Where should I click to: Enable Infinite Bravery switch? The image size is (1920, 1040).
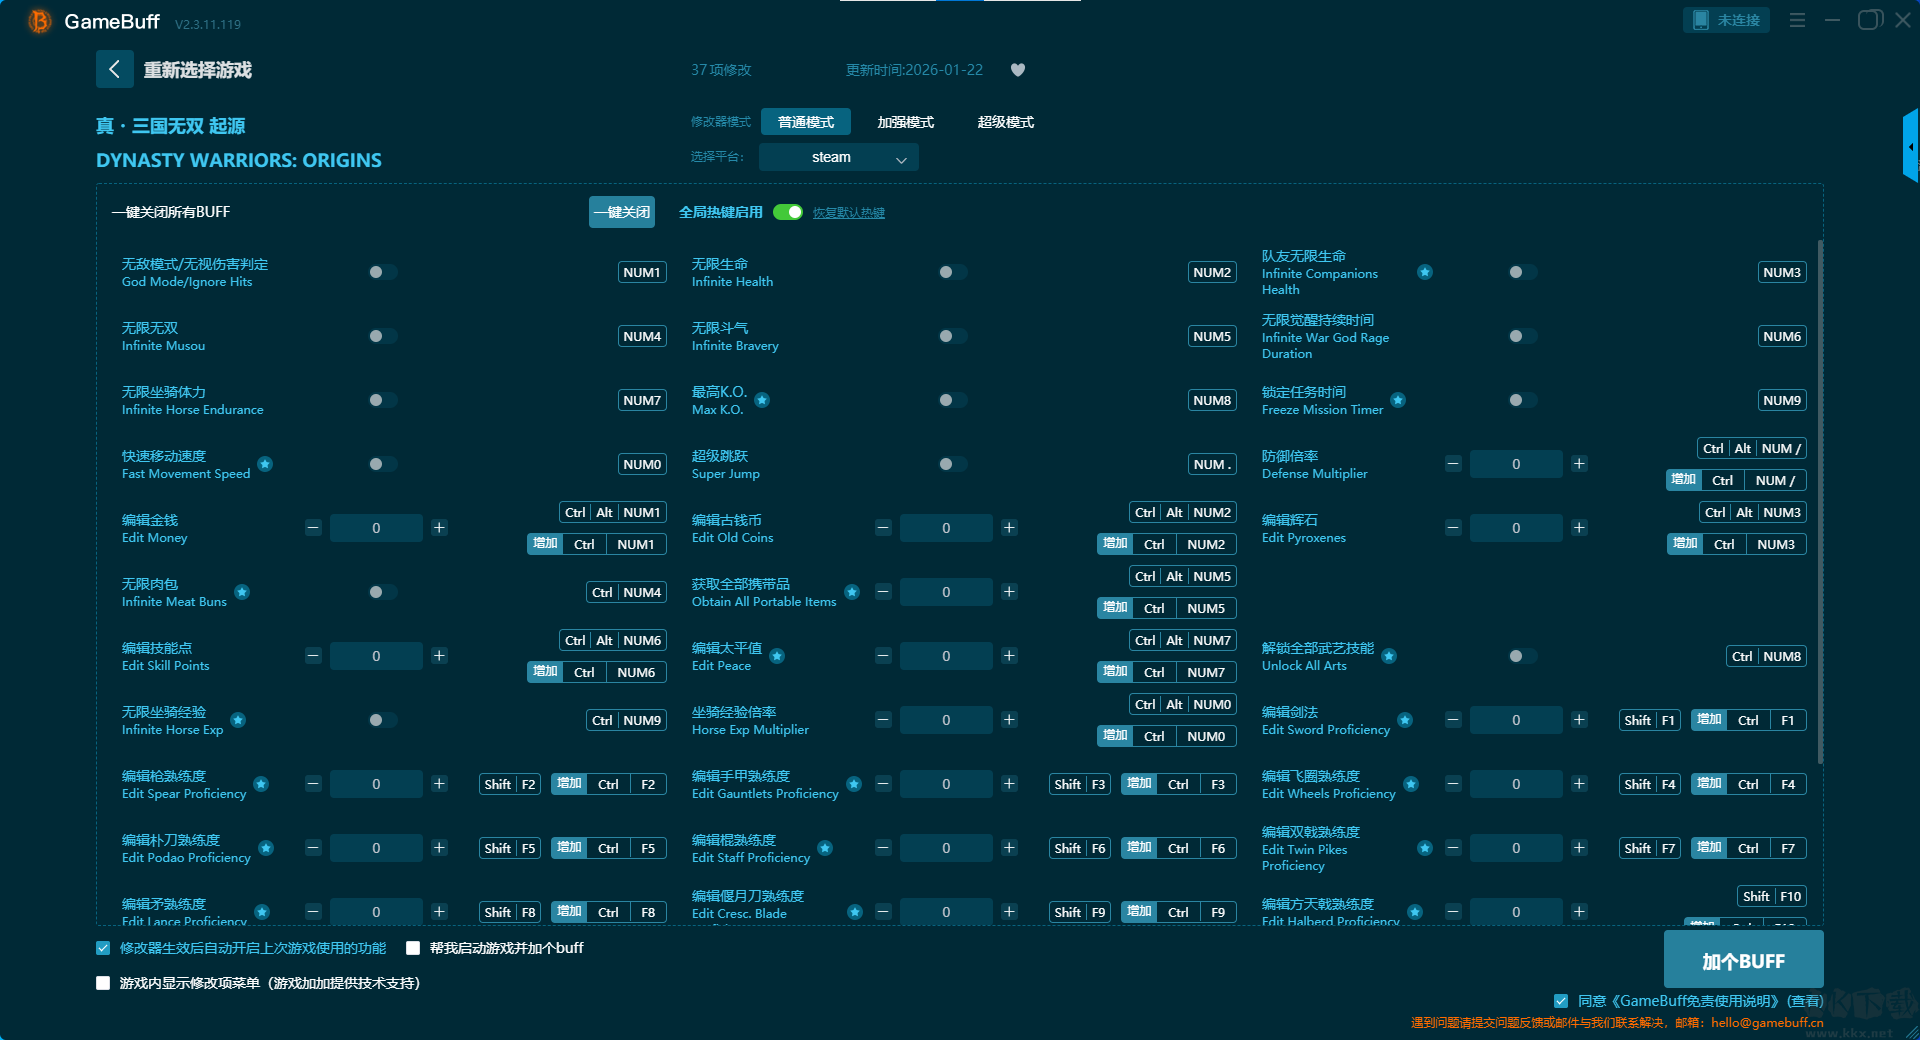click(x=952, y=336)
